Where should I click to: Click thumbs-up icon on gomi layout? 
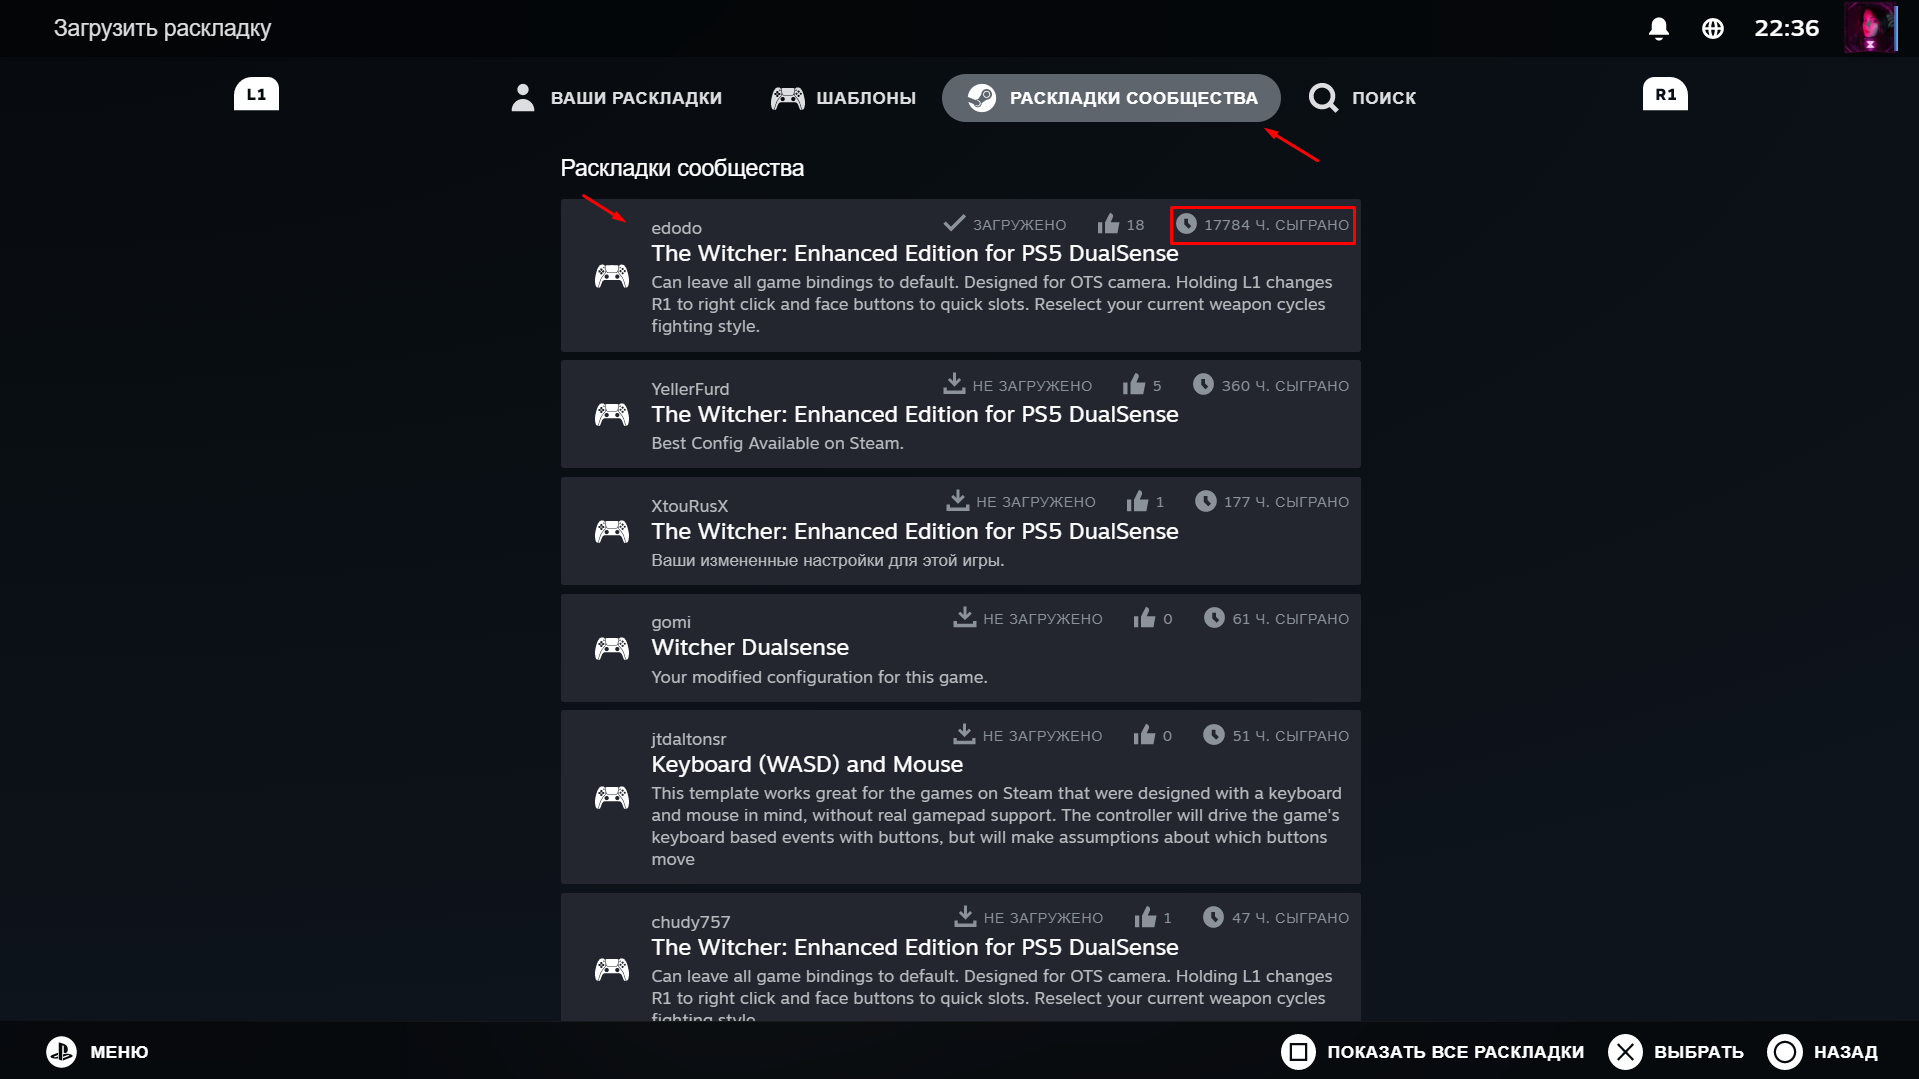1144,617
